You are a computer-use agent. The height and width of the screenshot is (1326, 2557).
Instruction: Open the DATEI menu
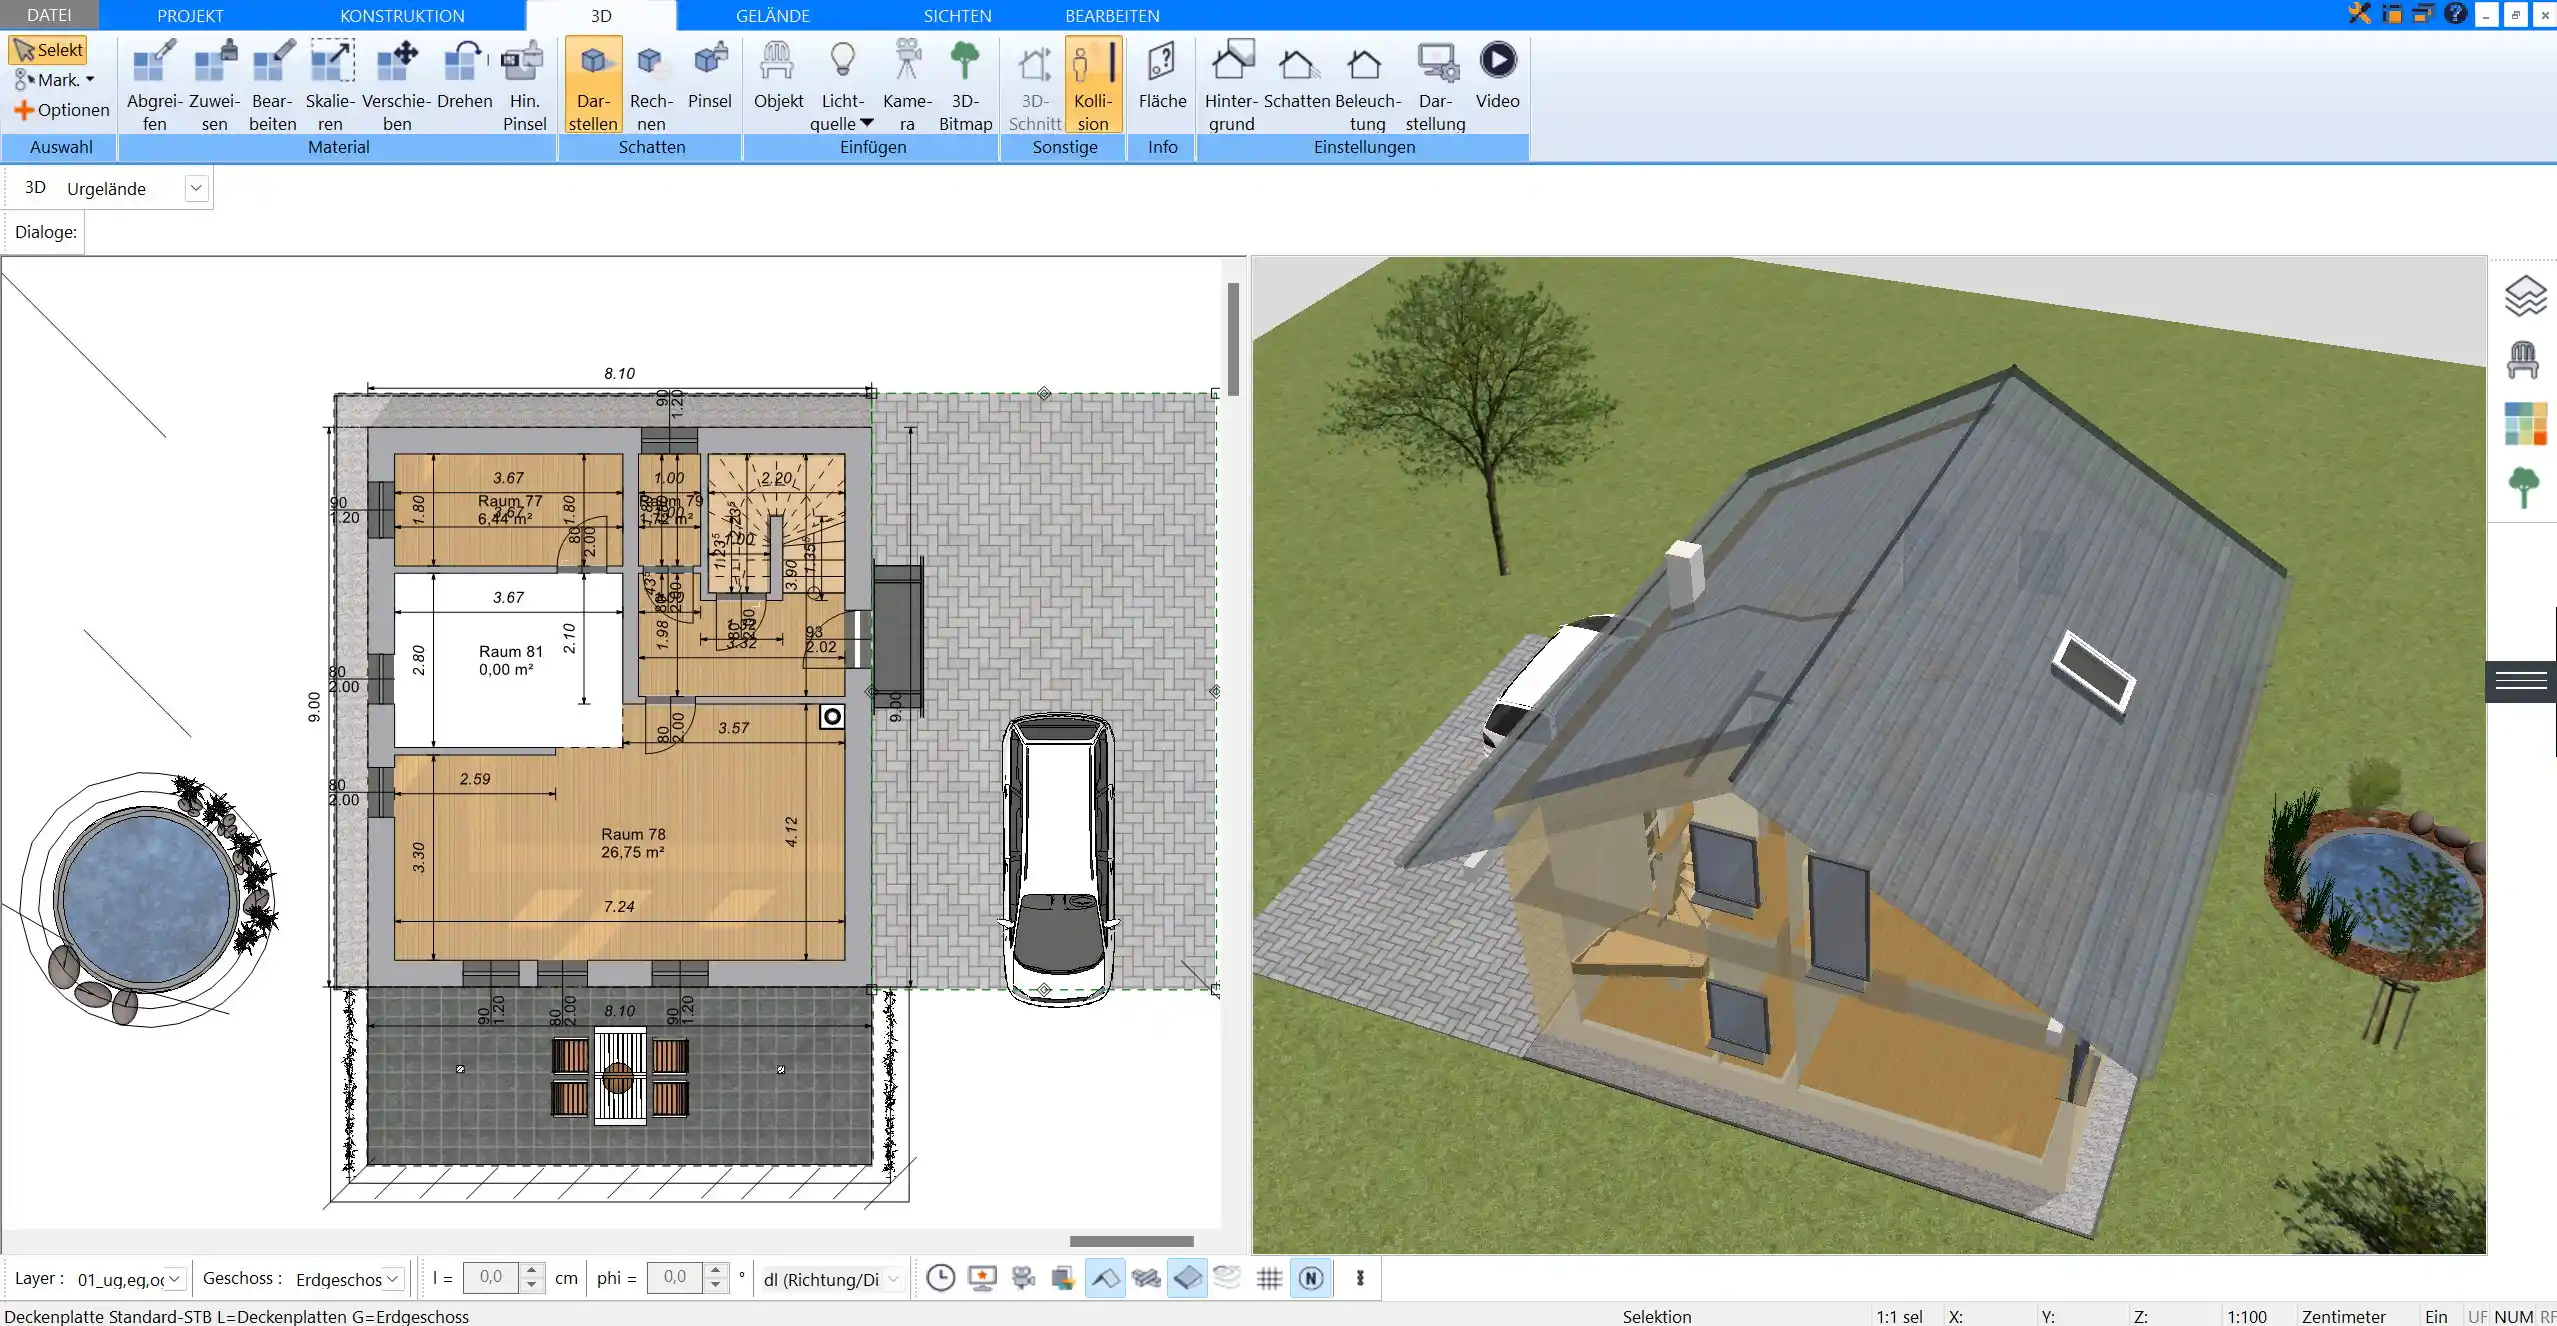pyautogui.click(x=49, y=15)
